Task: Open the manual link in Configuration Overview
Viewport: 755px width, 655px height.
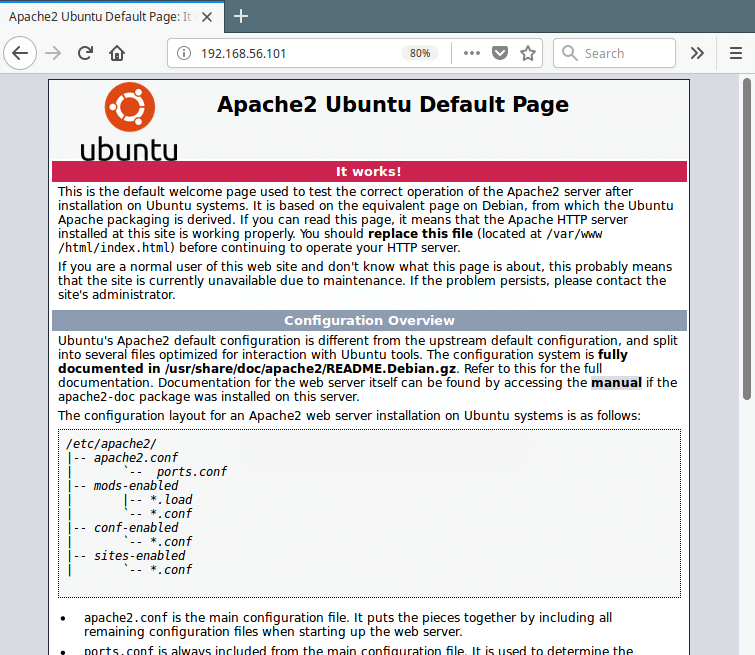Action: pyautogui.click(x=616, y=382)
